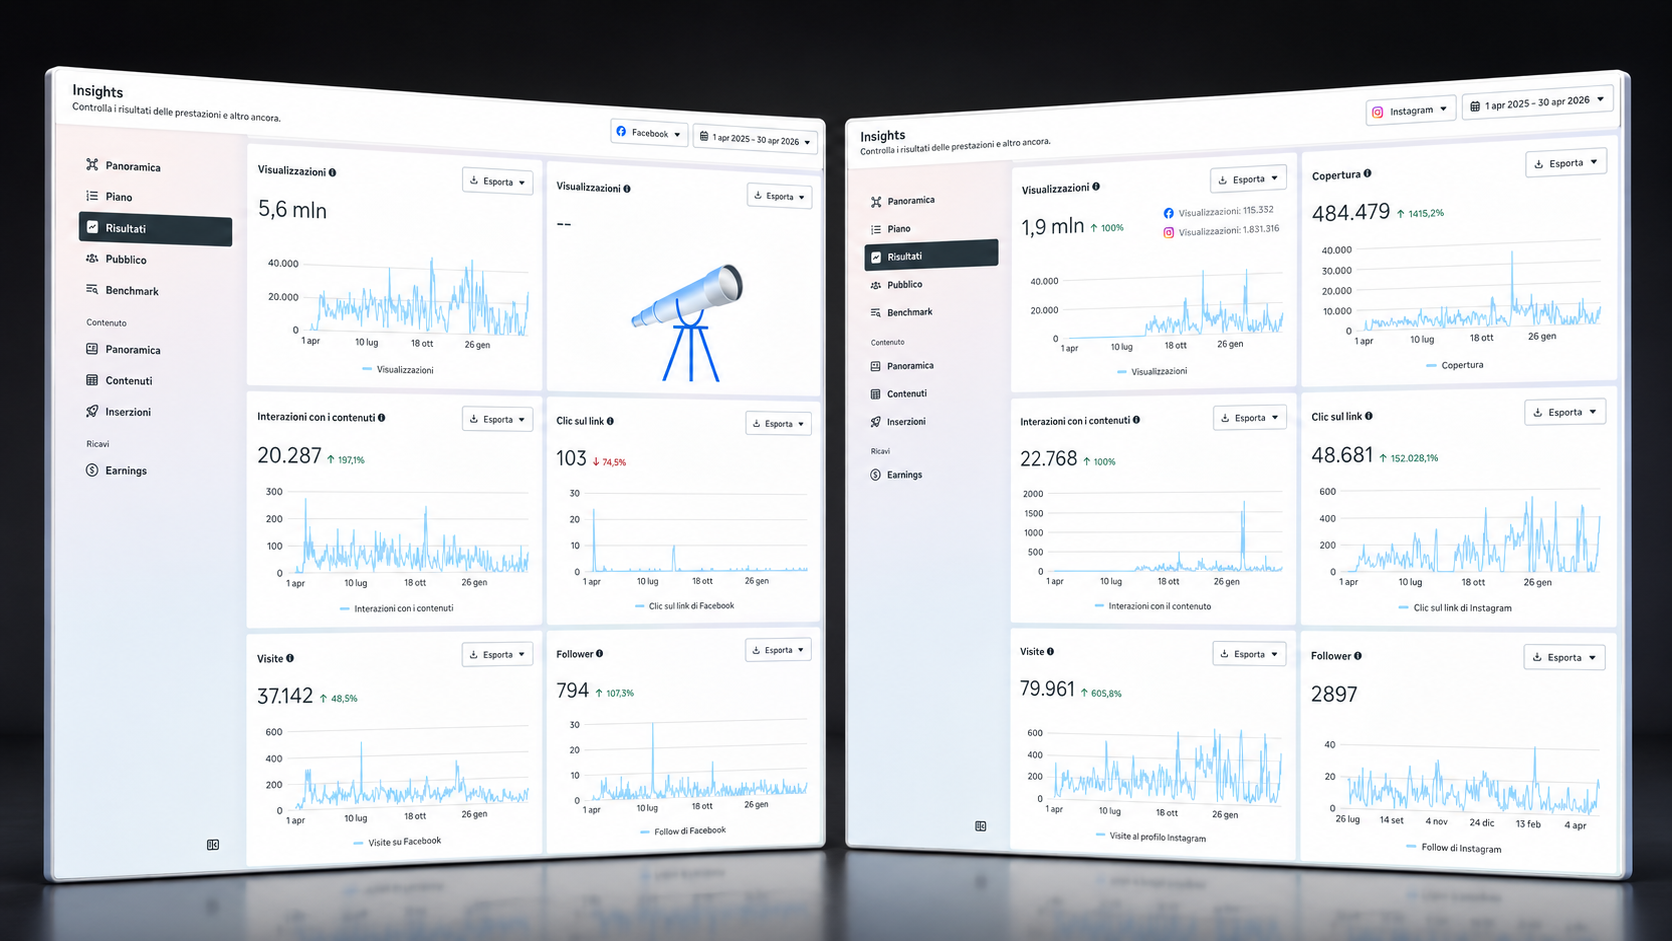Screen dimensions: 1672x941
Task: Open Earnings dollar icon in Facebook panel
Action: [92, 470]
